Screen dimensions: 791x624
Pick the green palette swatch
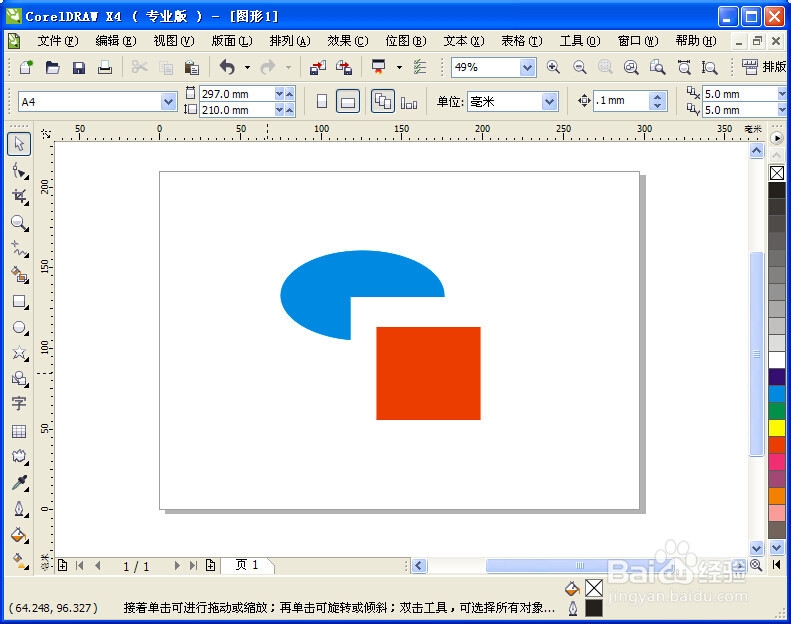coord(777,411)
